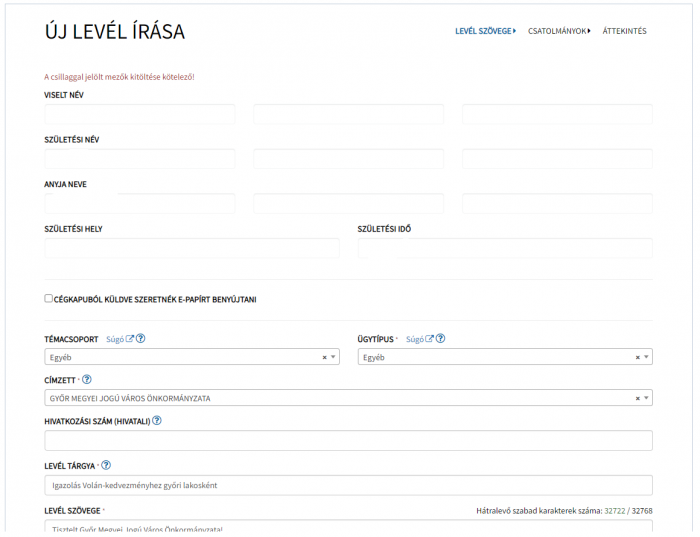Go to the Áttekintés step

point(624,31)
